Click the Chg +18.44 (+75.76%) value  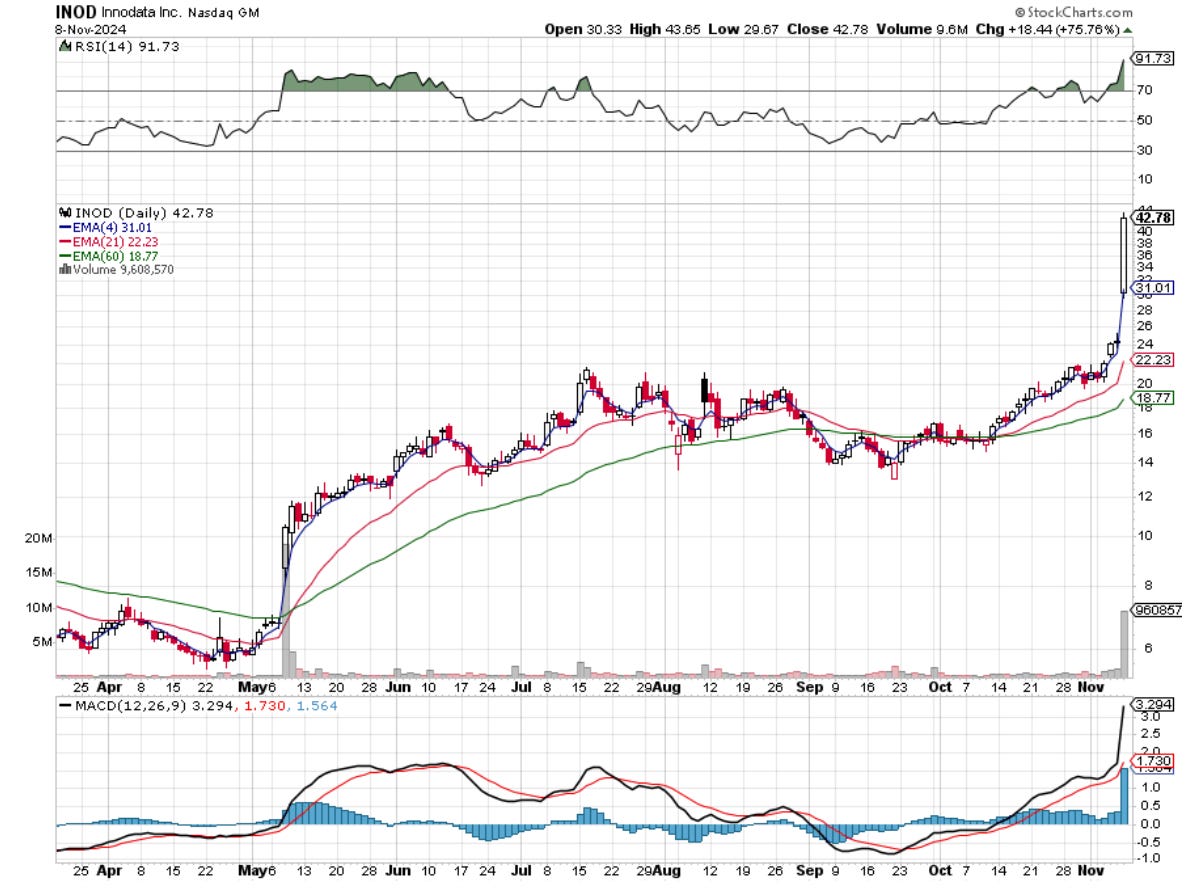[x=1048, y=30]
